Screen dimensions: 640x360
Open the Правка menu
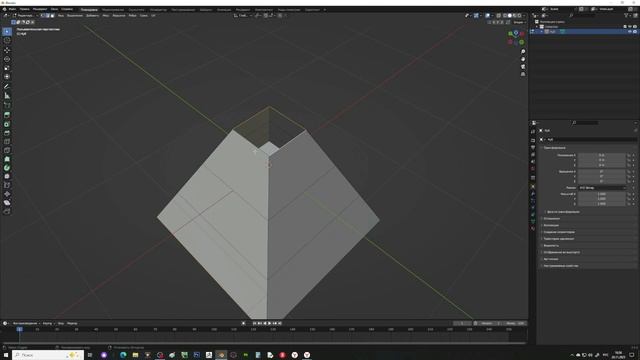coord(24,9)
